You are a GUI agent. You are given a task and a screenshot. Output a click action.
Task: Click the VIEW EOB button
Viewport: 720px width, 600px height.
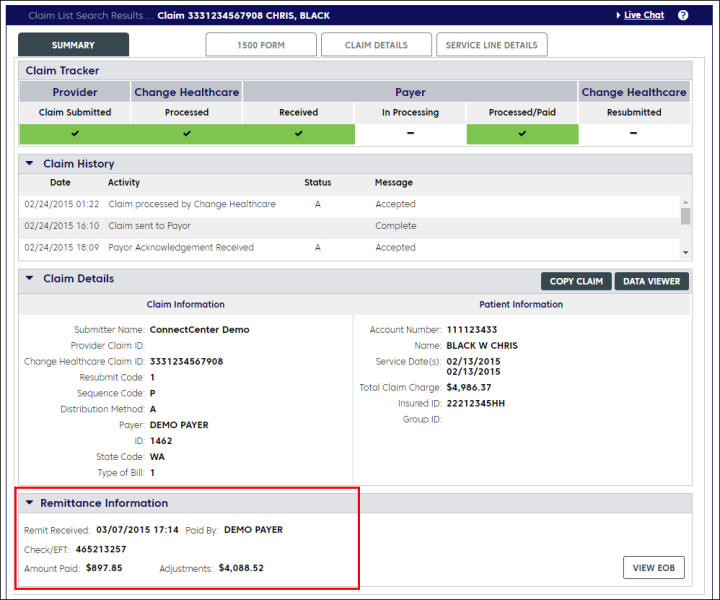(x=653, y=568)
